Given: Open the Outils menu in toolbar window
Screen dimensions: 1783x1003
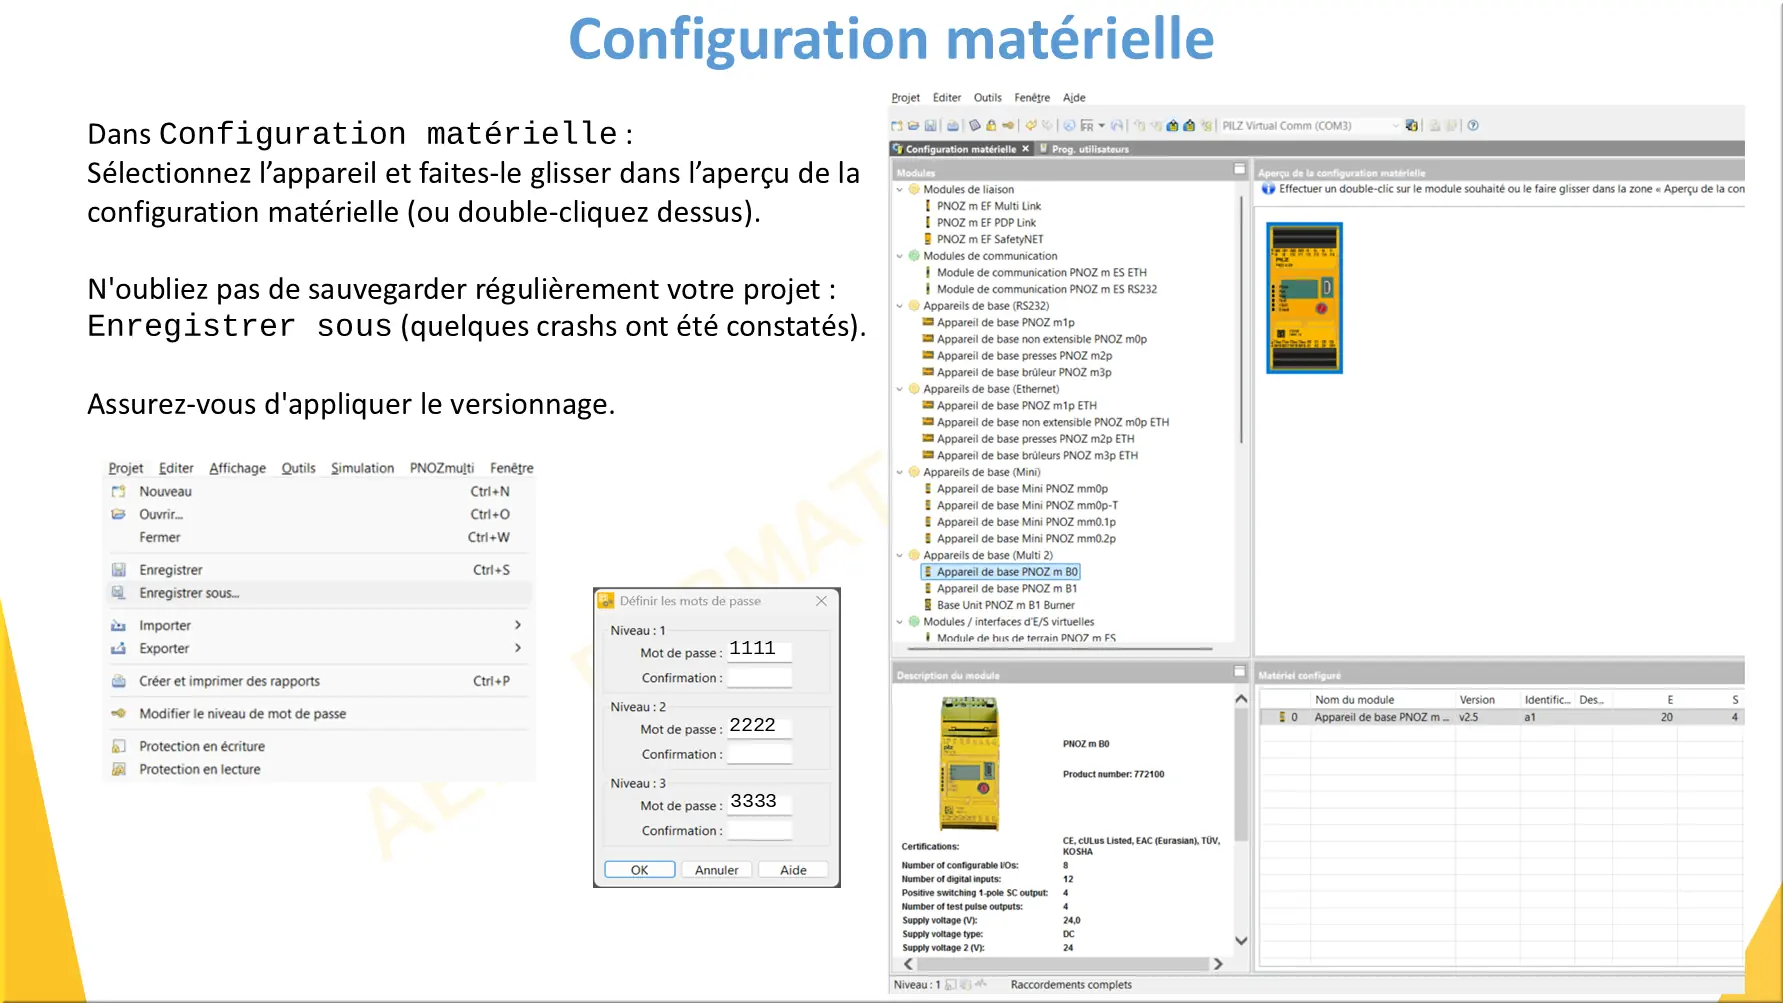Looking at the screenshot, I should tap(988, 98).
